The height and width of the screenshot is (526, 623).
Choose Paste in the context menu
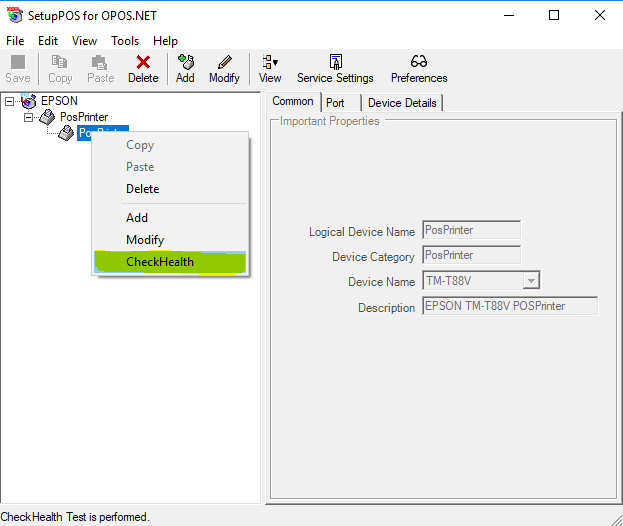point(170,167)
